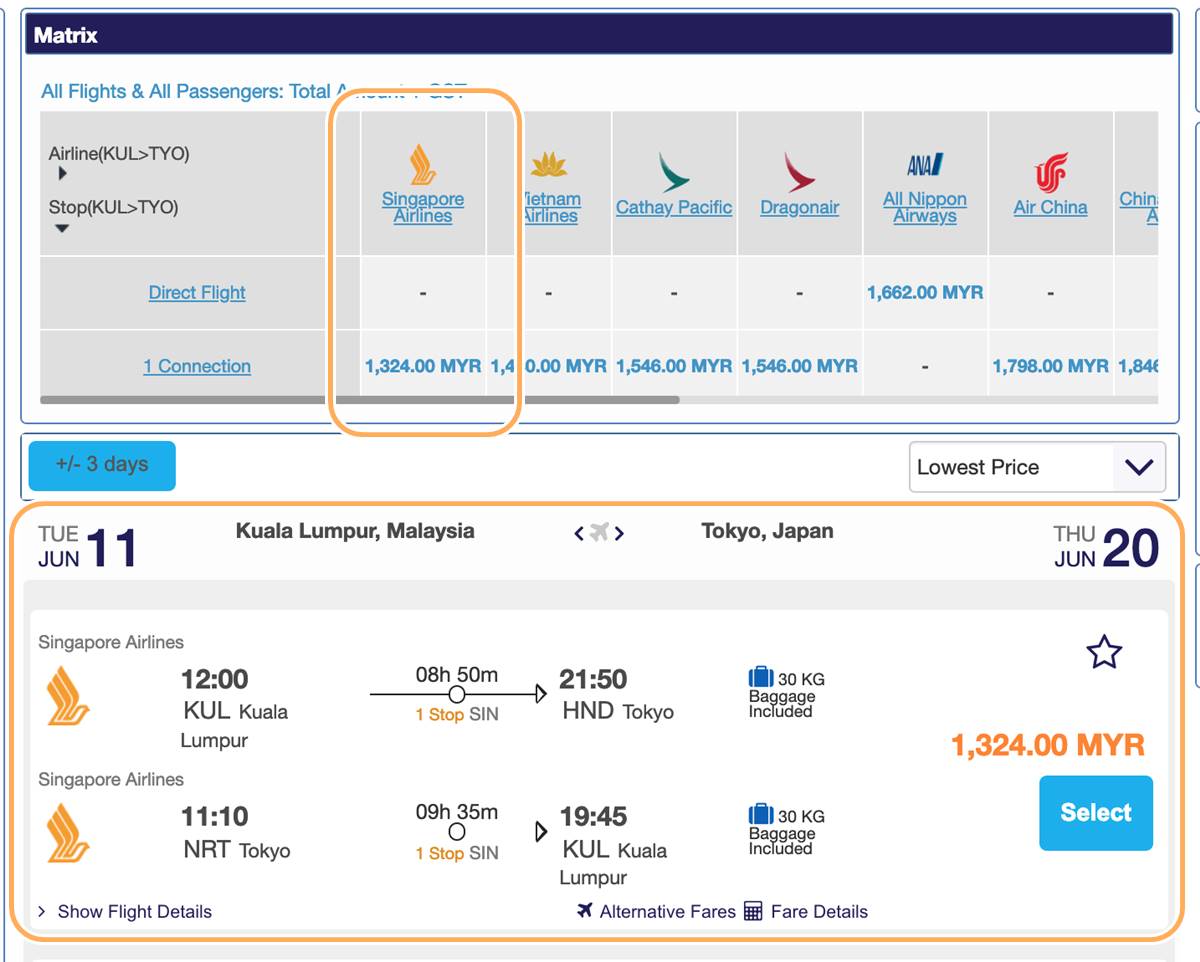The height and width of the screenshot is (962, 1200).
Task: Click the 21:50 arrival time
Action: pyautogui.click(x=593, y=679)
